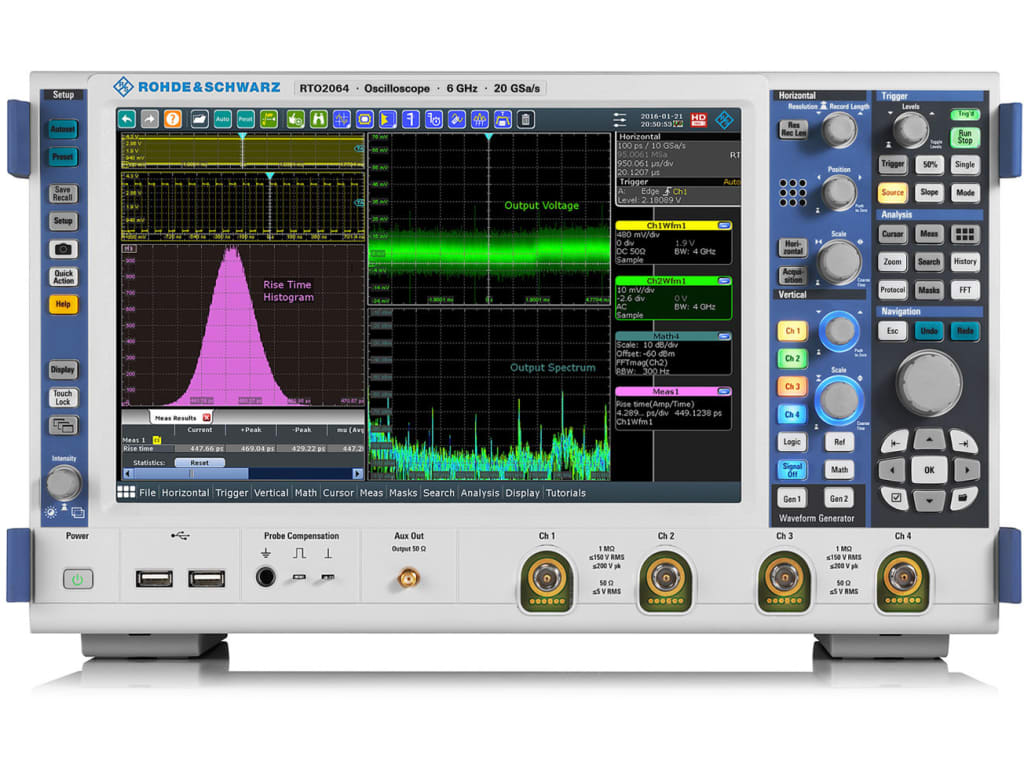Minimize the Ch1Wfm1 signal box

click(723, 226)
